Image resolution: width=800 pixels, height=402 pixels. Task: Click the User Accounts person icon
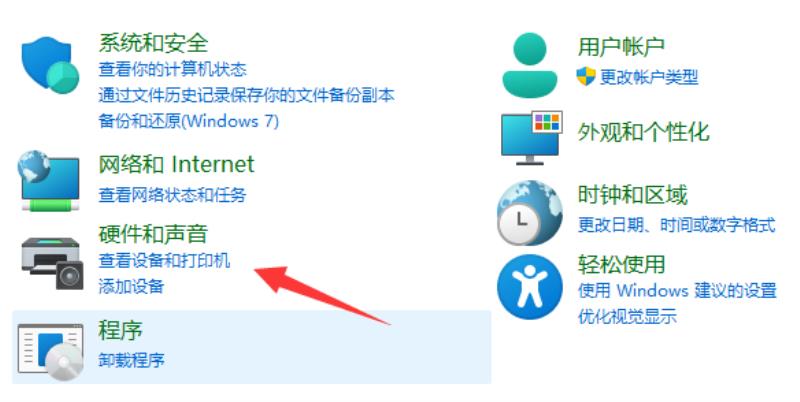[530, 65]
